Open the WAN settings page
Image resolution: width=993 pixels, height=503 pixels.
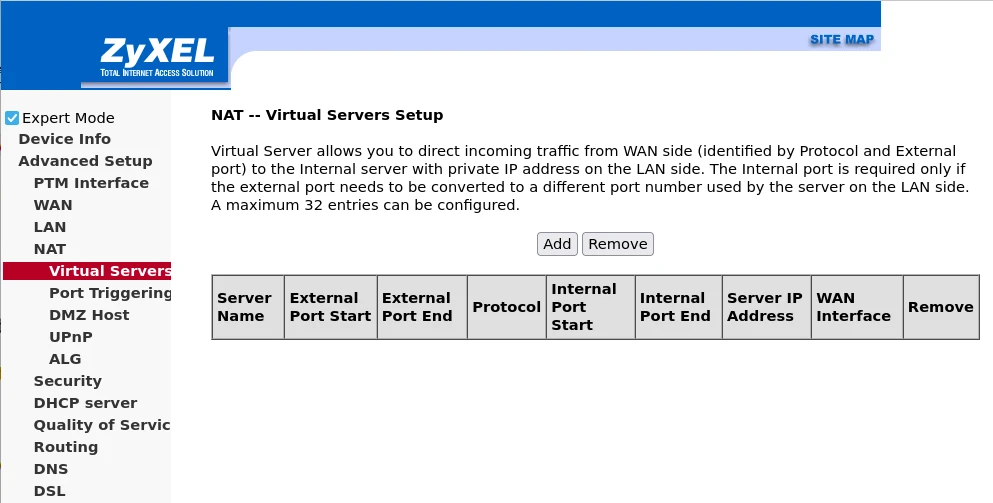point(53,205)
